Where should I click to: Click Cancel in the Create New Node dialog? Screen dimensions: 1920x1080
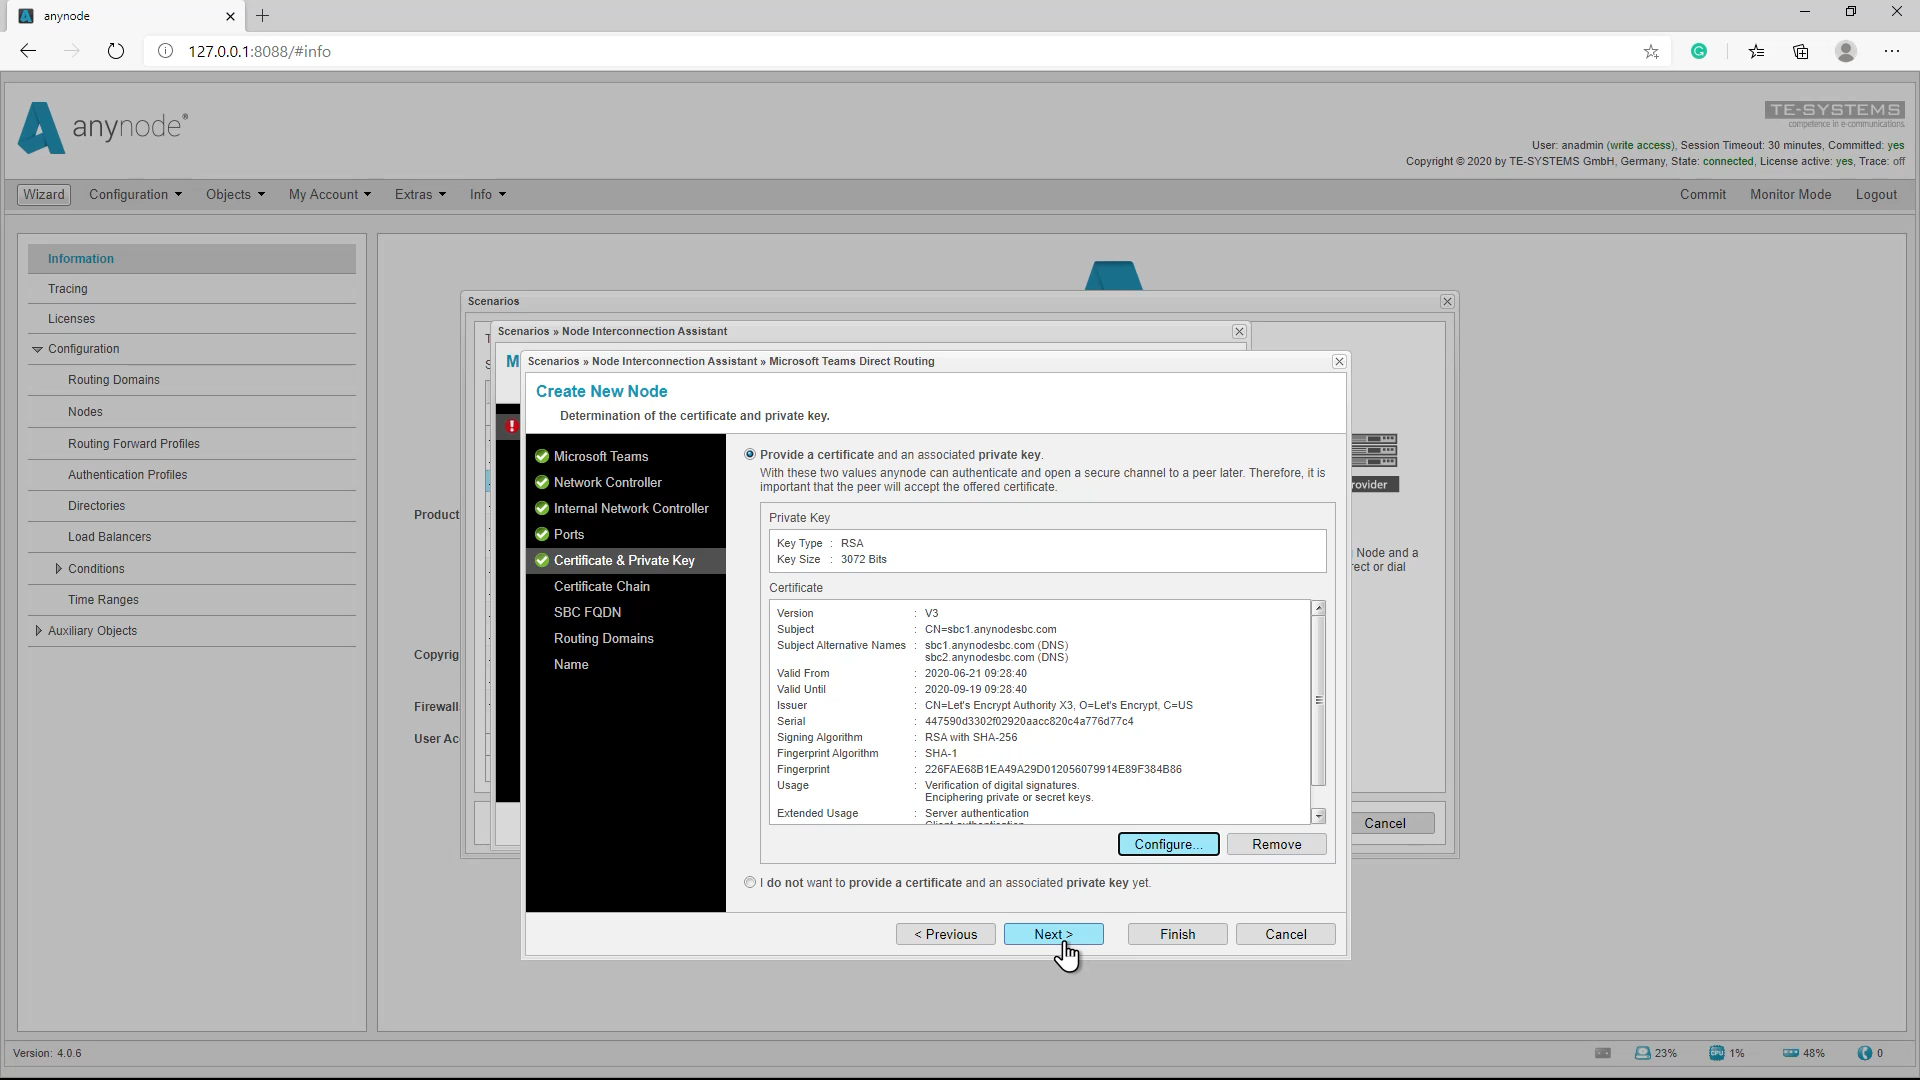1286,934
